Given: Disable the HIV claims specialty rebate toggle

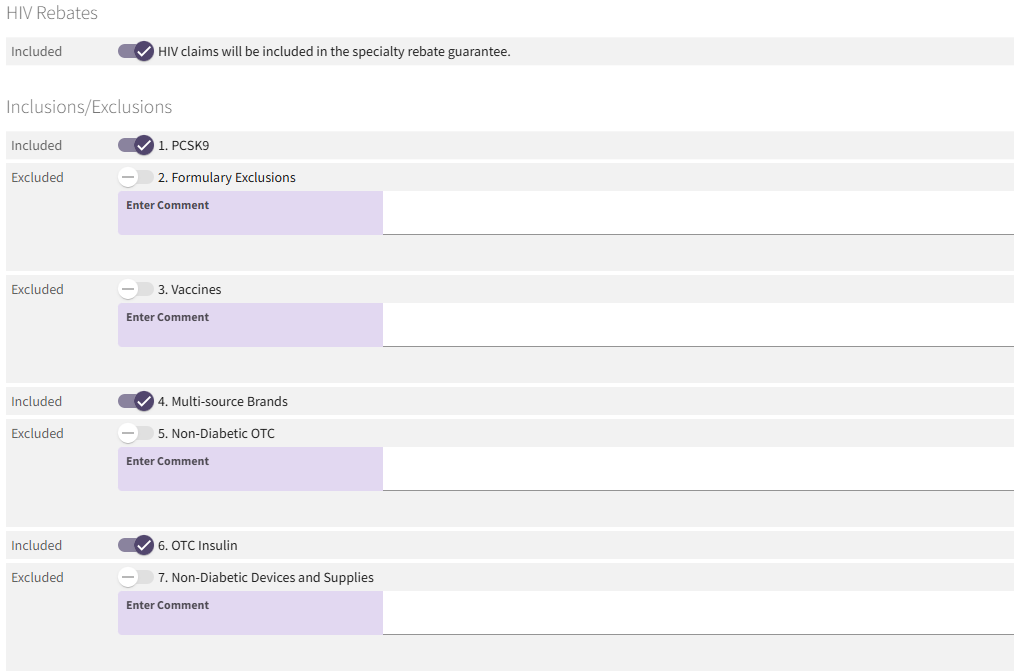Looking at the screenshot, I should pos(136,51).
